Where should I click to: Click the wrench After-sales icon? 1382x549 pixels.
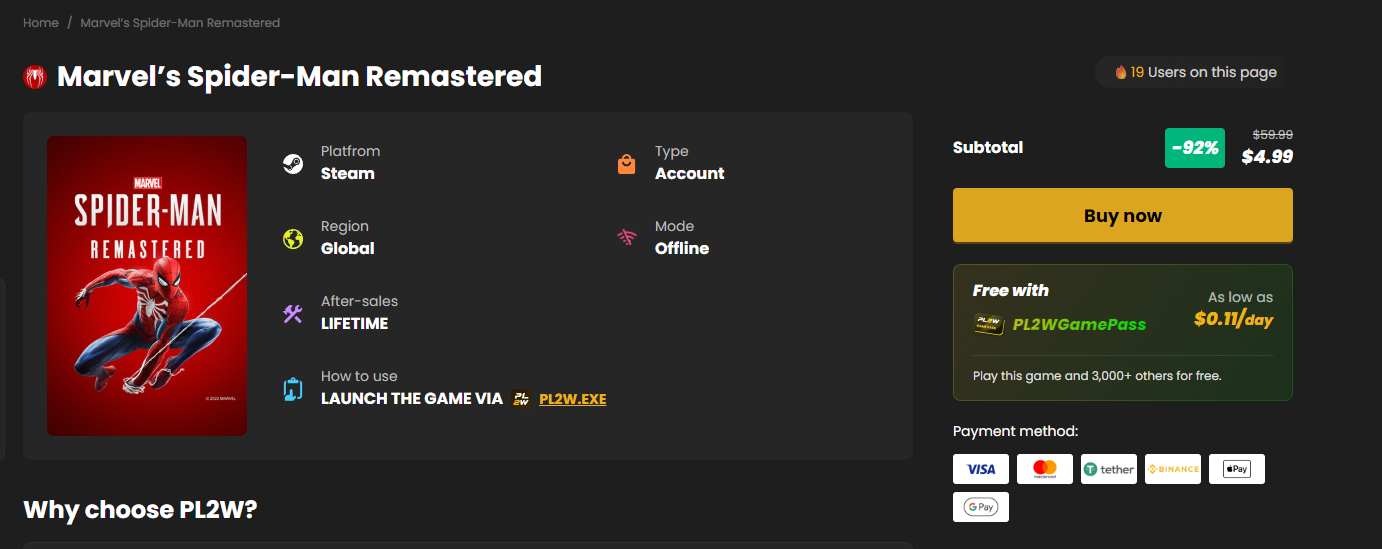(292, 314)
